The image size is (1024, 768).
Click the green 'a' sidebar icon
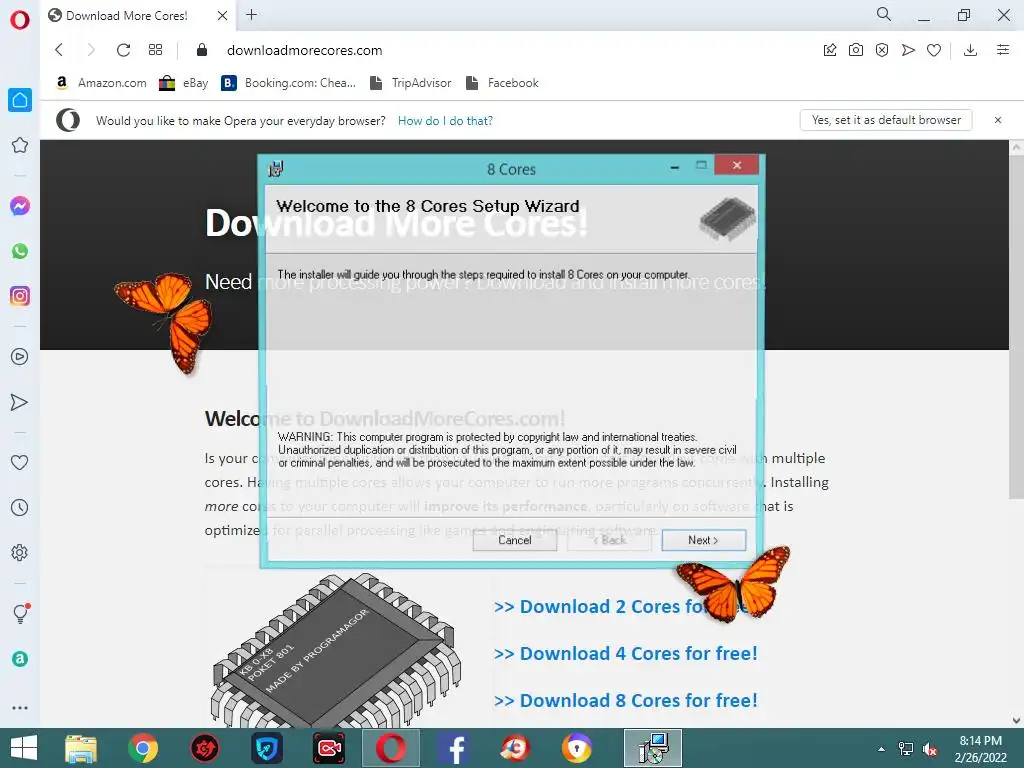(x=20, y=659)
